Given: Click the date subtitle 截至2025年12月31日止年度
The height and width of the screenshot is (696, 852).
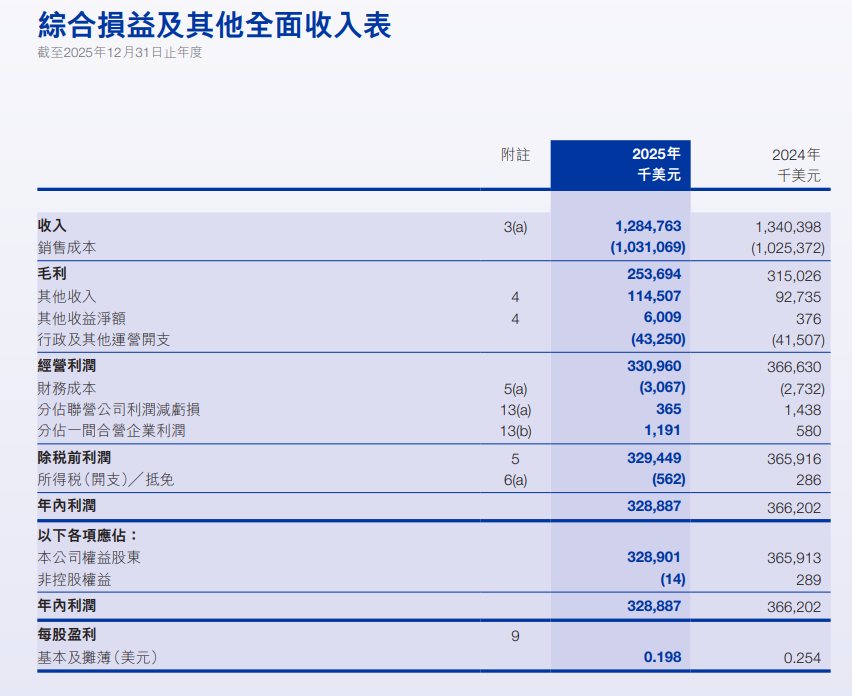Looking at the screenshot, I should pyautogui.click(x=119, y=52).
